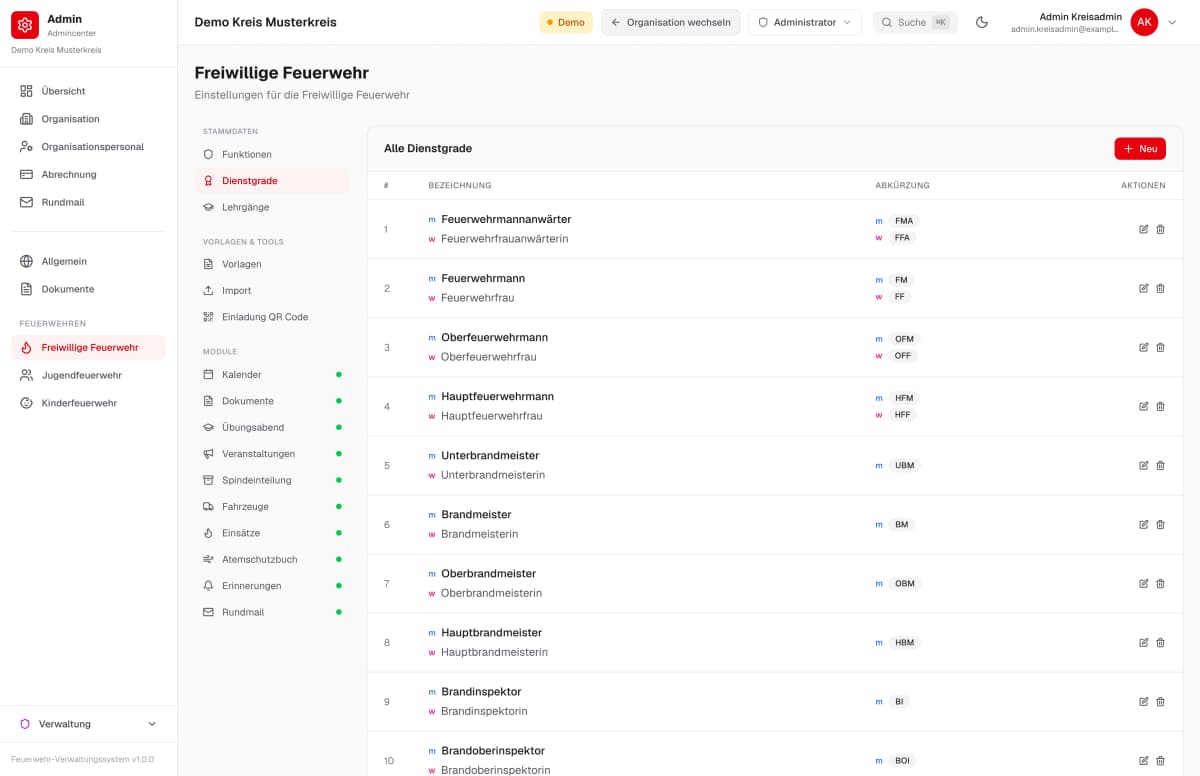Edit the Oberfeuerwehrmann row
Screen dimensions: 1200x776
click(x=1144, y=347)
